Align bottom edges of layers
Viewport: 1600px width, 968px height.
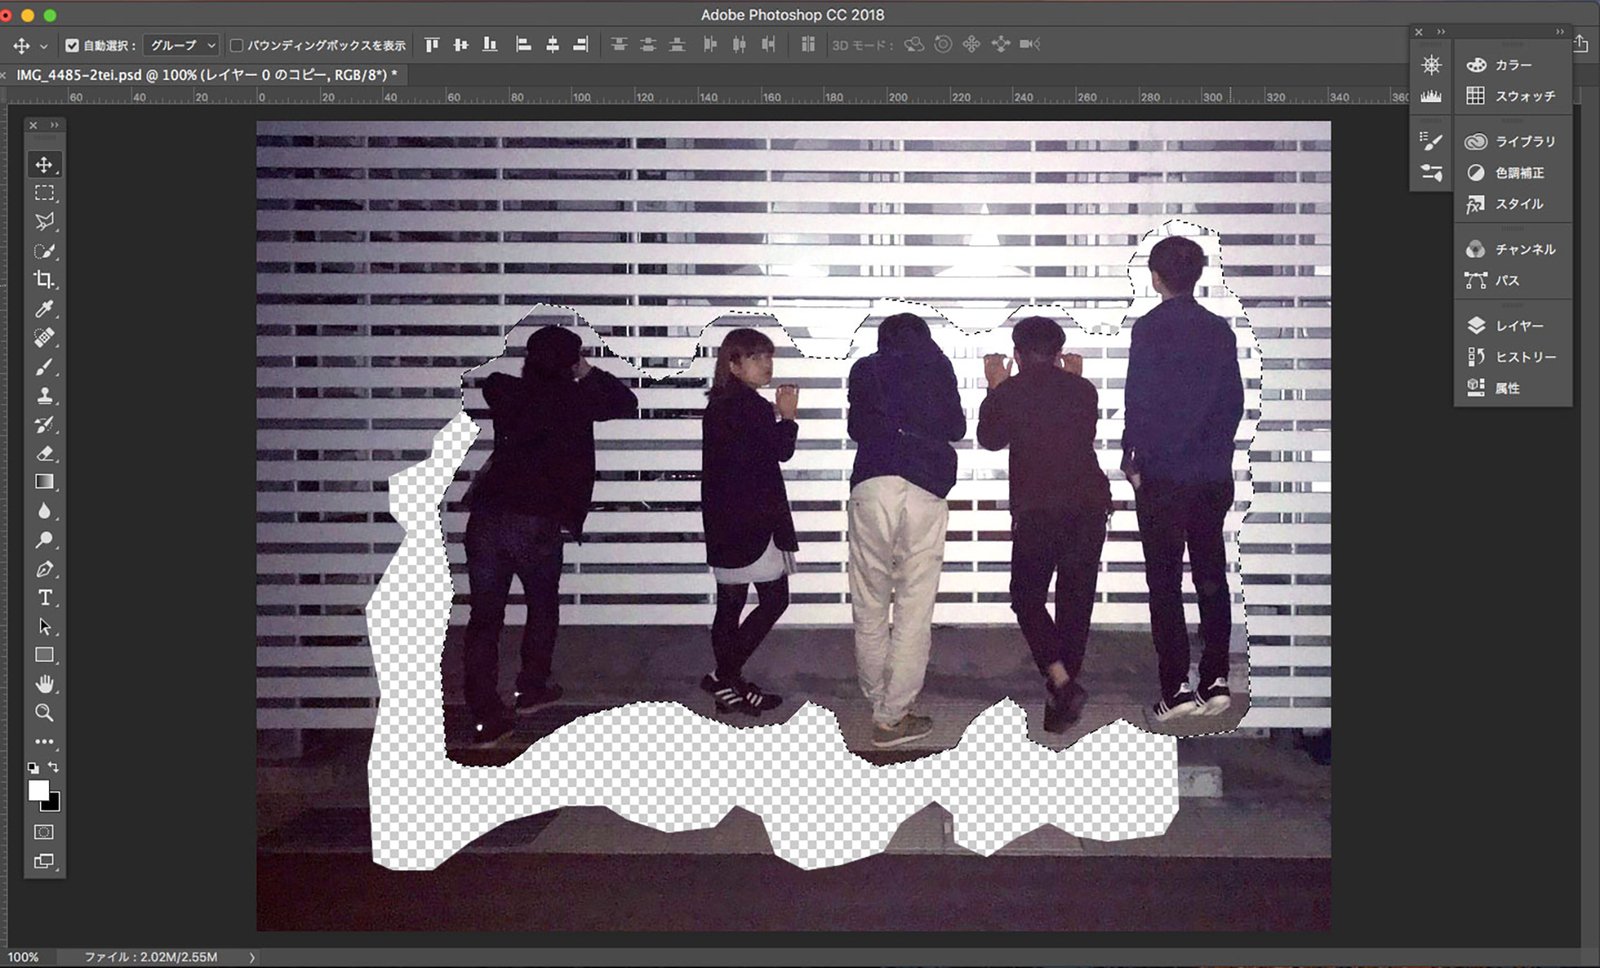490,44
